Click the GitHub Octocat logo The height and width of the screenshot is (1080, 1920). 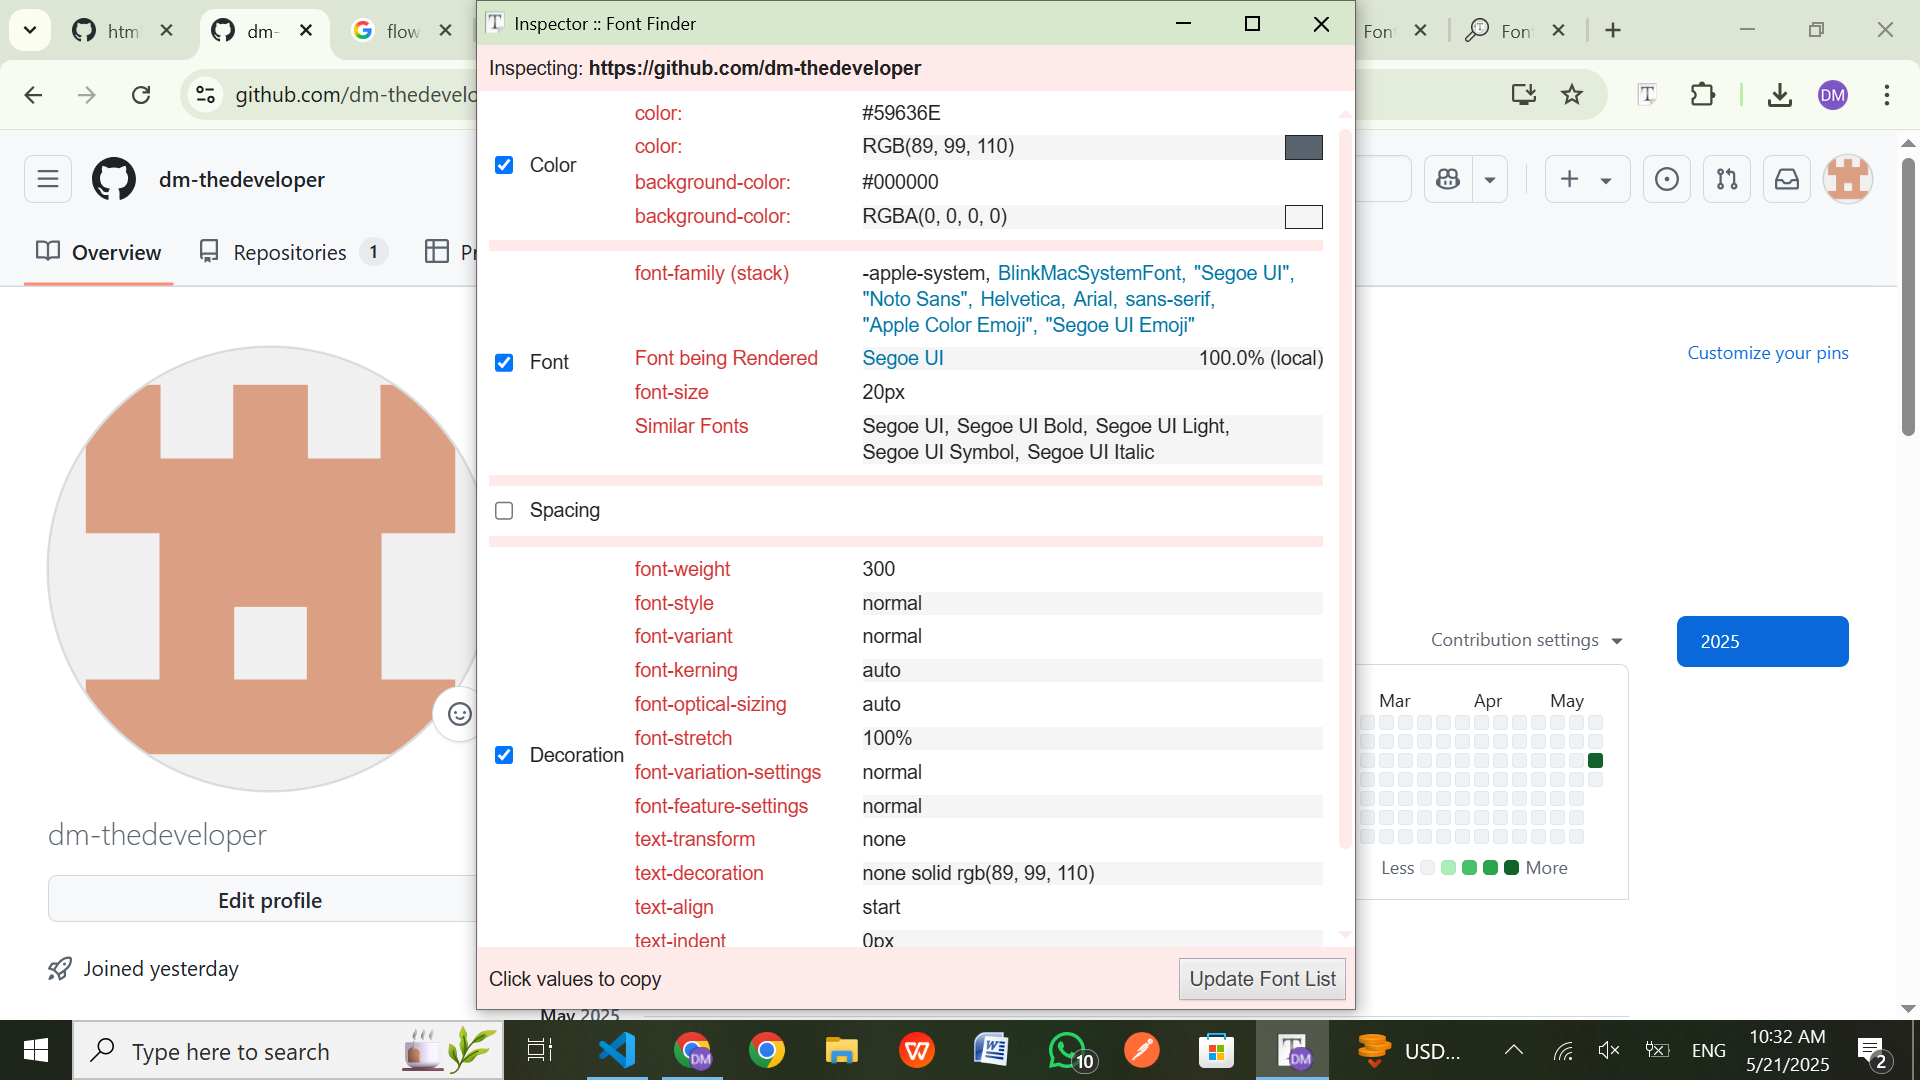[x=114, y=180]
